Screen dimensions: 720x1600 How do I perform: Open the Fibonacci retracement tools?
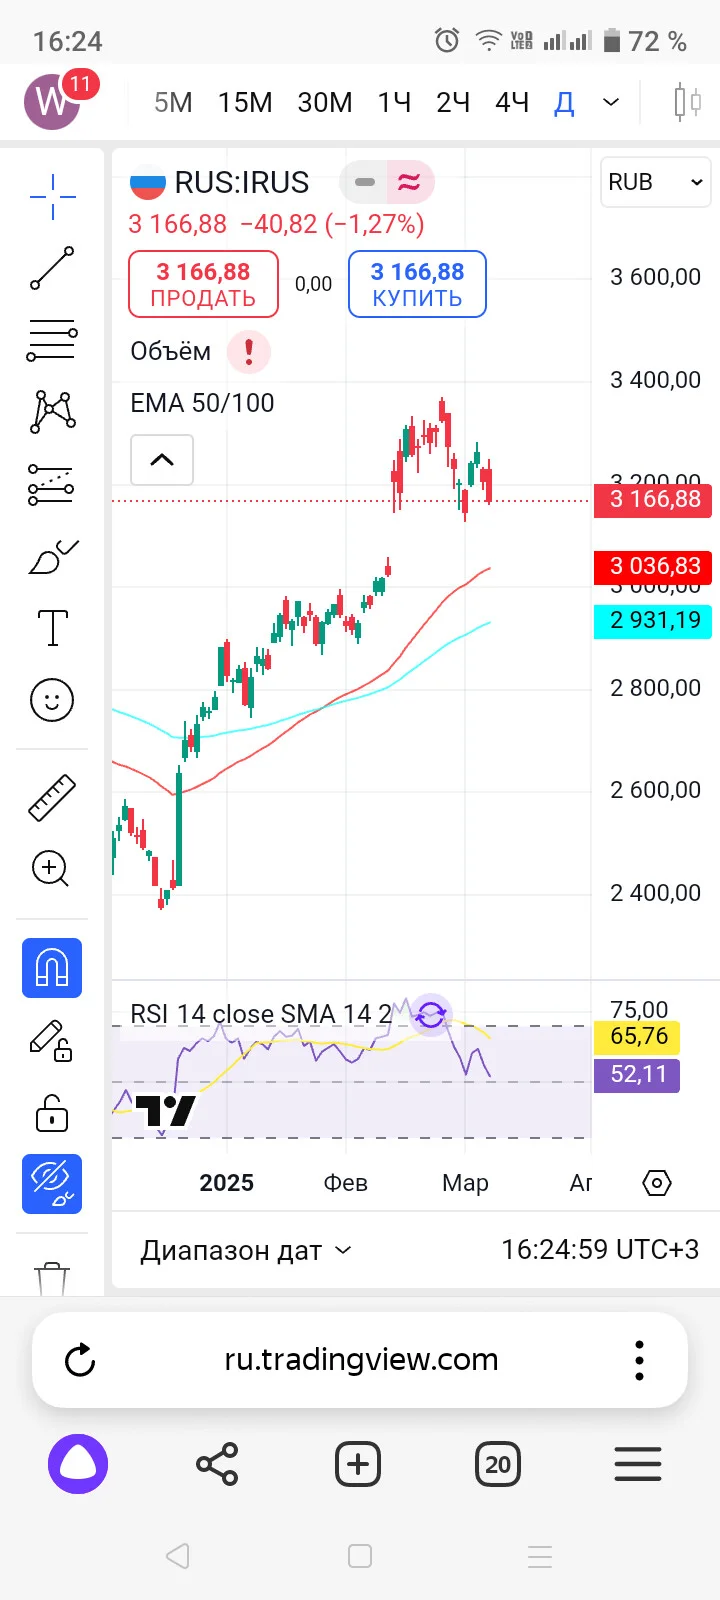coord(52,340)
